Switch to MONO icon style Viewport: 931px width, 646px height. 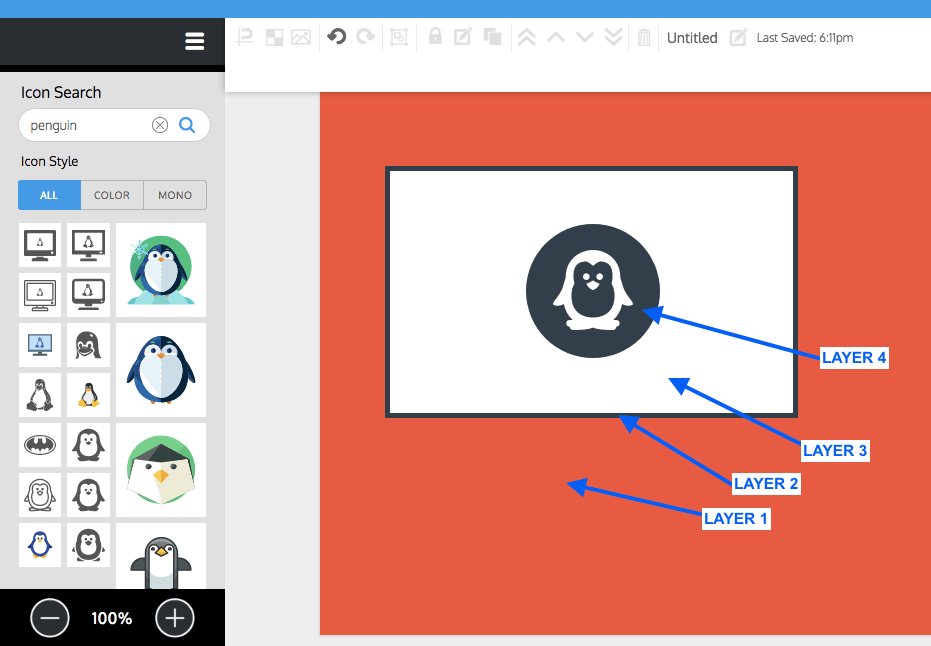tap(175, 195)
